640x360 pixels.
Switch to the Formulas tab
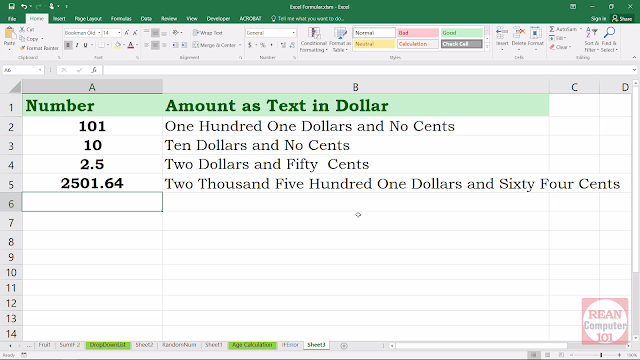121,19
